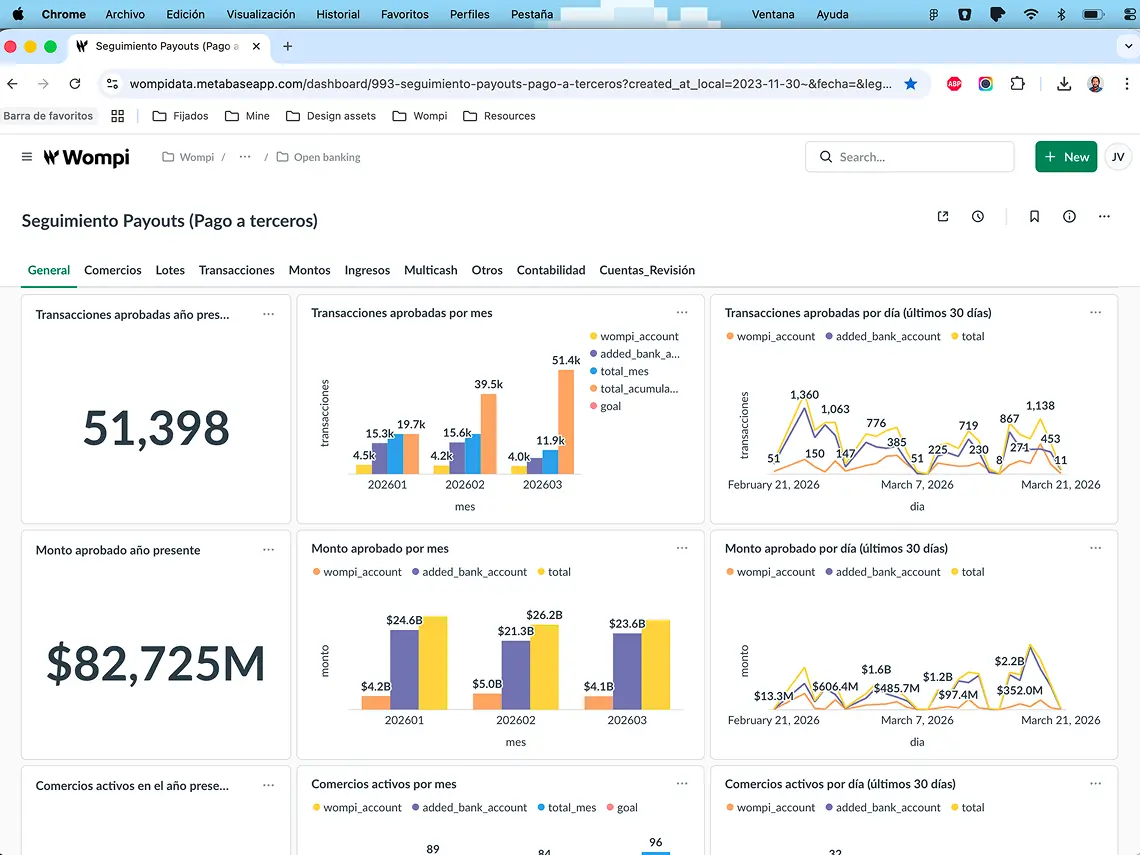Switch to the Comercios tab
The width and height of the screenshot is (1140, 855).
(113, 270)
